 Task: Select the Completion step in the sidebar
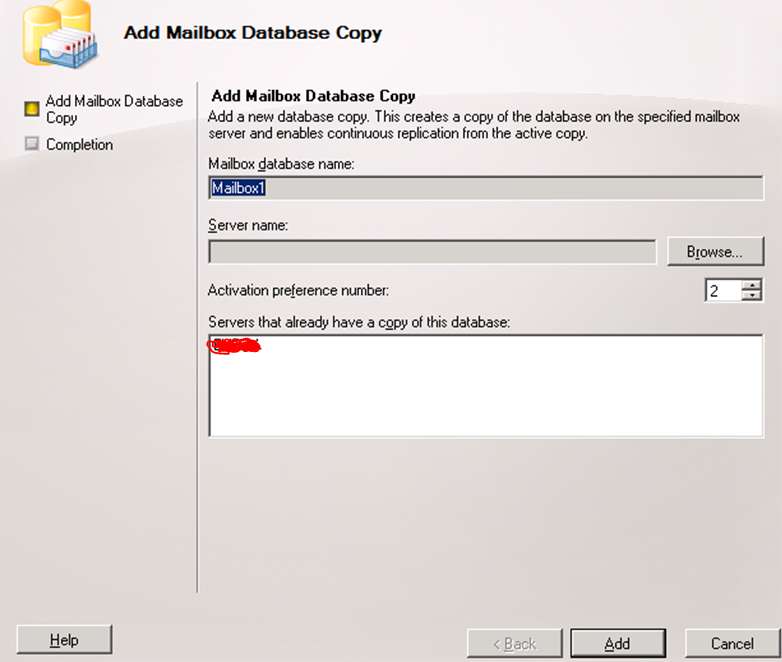(79, 145)
